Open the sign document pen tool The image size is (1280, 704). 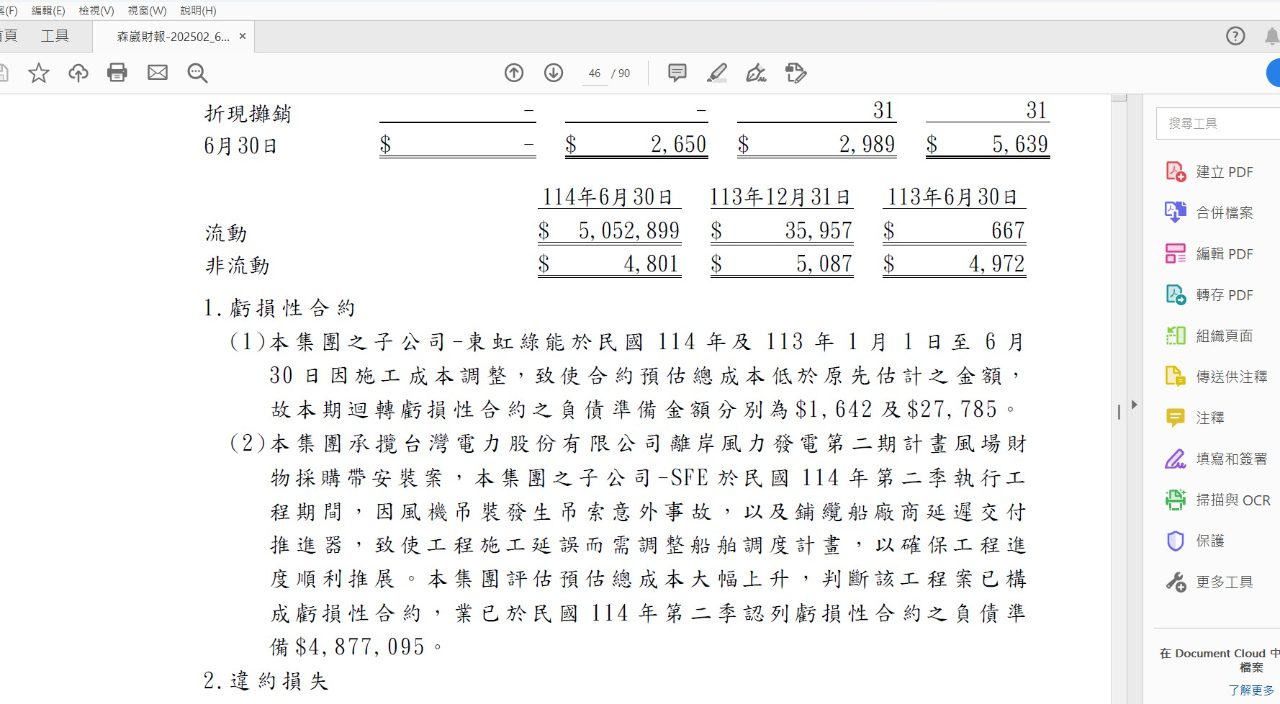pos(756,73)
